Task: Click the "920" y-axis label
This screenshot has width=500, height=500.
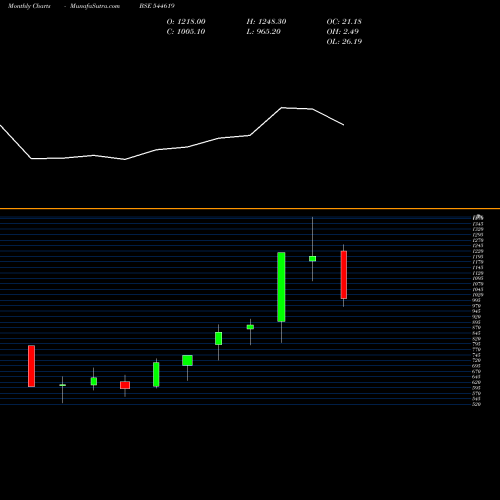Action: (477, 317)
